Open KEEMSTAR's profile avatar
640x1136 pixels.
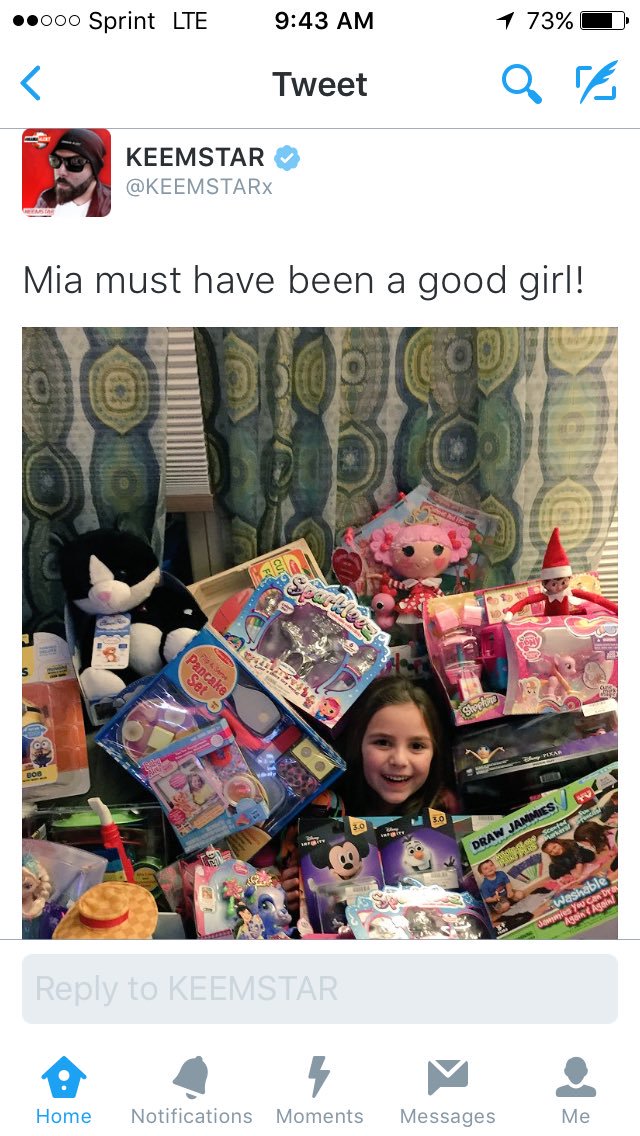pos(67,172)
